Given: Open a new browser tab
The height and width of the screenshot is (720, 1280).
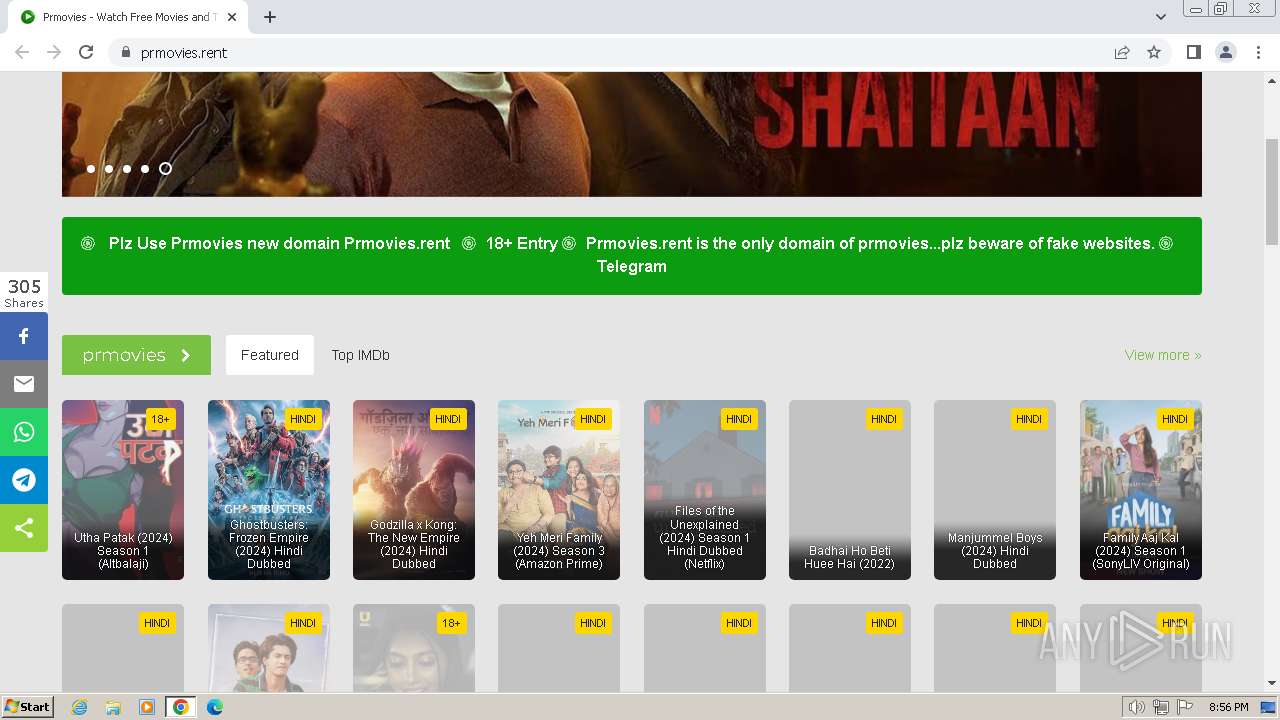Looking at the screenshot, I should pyautogui.click(x=270, y=17).
